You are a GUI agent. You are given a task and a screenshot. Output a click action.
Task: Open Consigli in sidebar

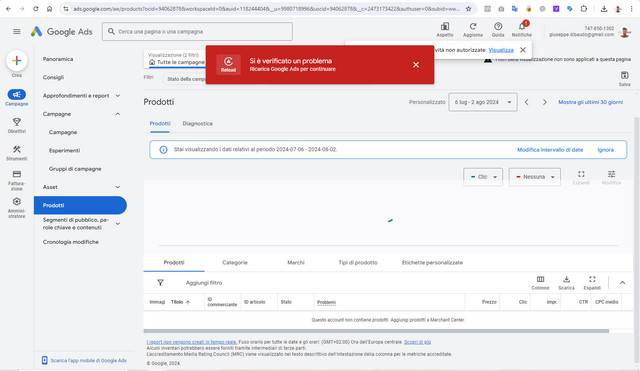[x=53, y=77]
